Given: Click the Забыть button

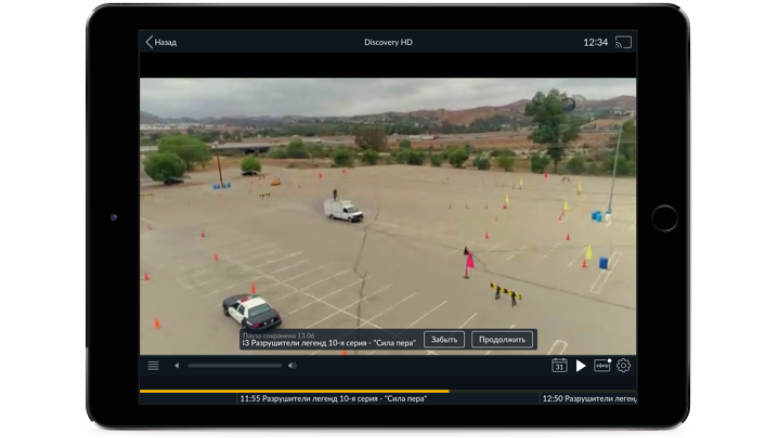Looking at the screenshot, I should click(x=444, y=340).
